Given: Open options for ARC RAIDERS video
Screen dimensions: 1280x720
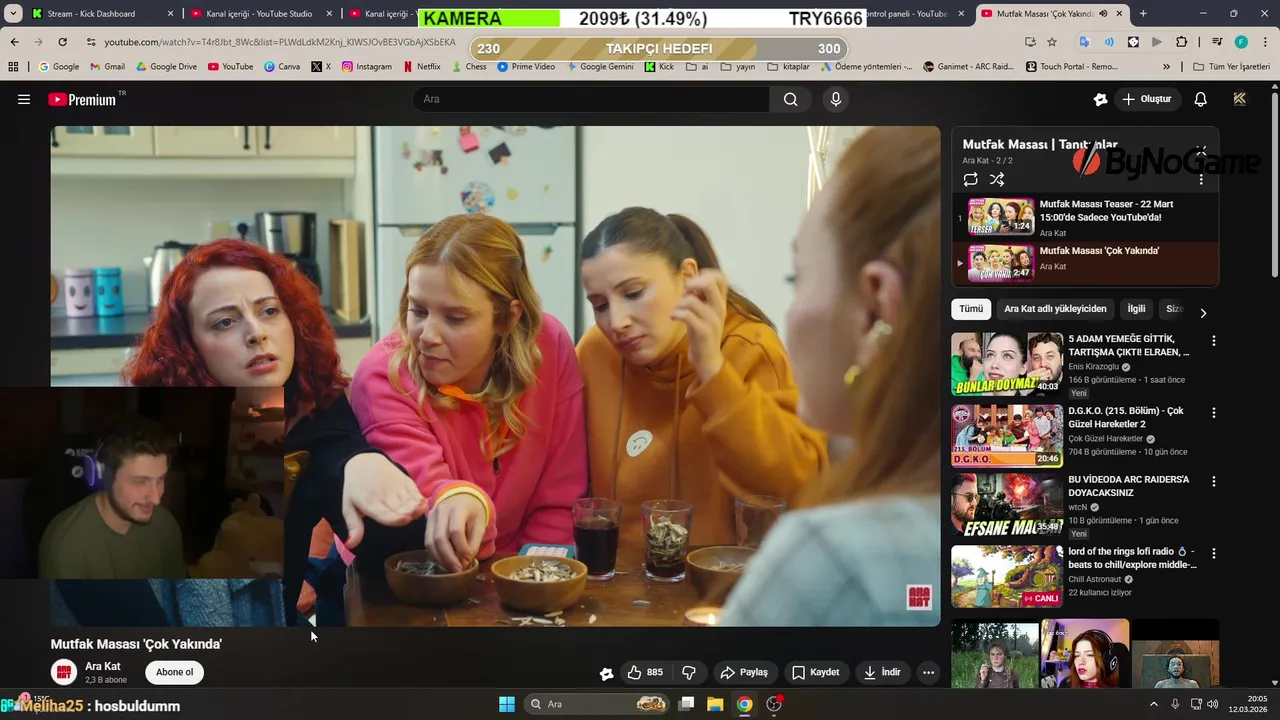Looking at the screenshot, I should click(1214, 482).
